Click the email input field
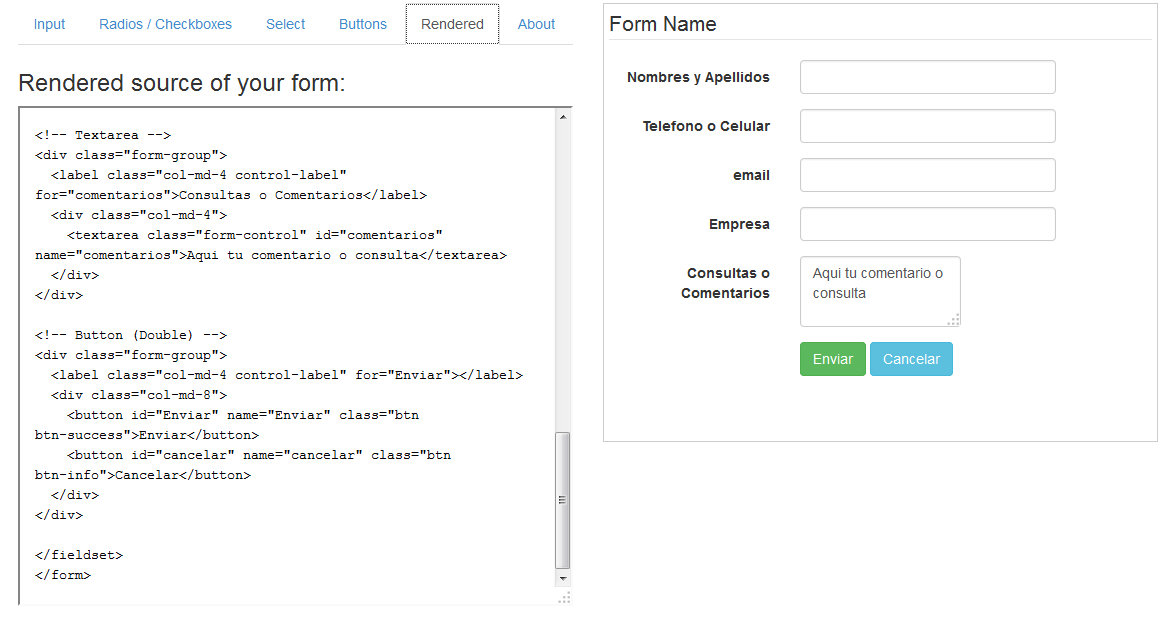 pos(927,174)
